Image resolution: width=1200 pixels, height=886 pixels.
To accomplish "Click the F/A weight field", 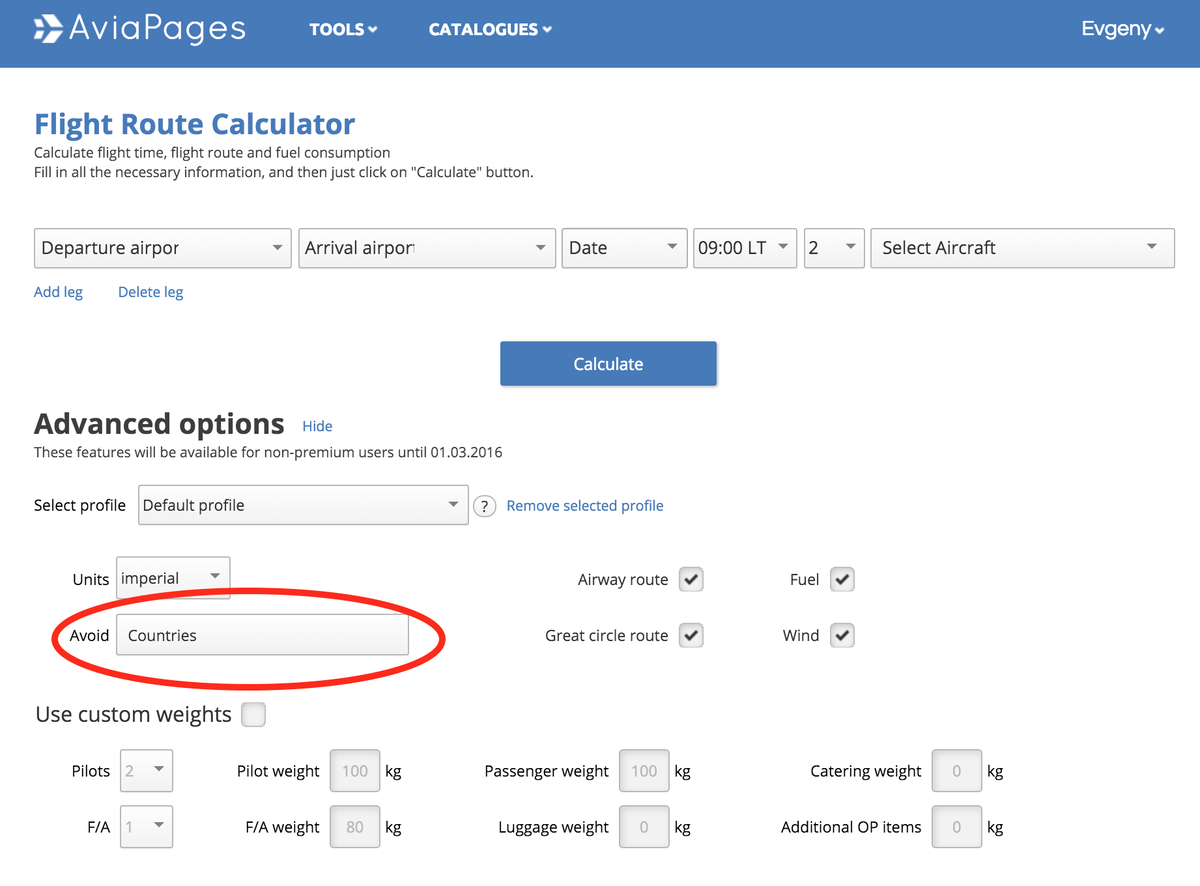I will tap(355, 827).
